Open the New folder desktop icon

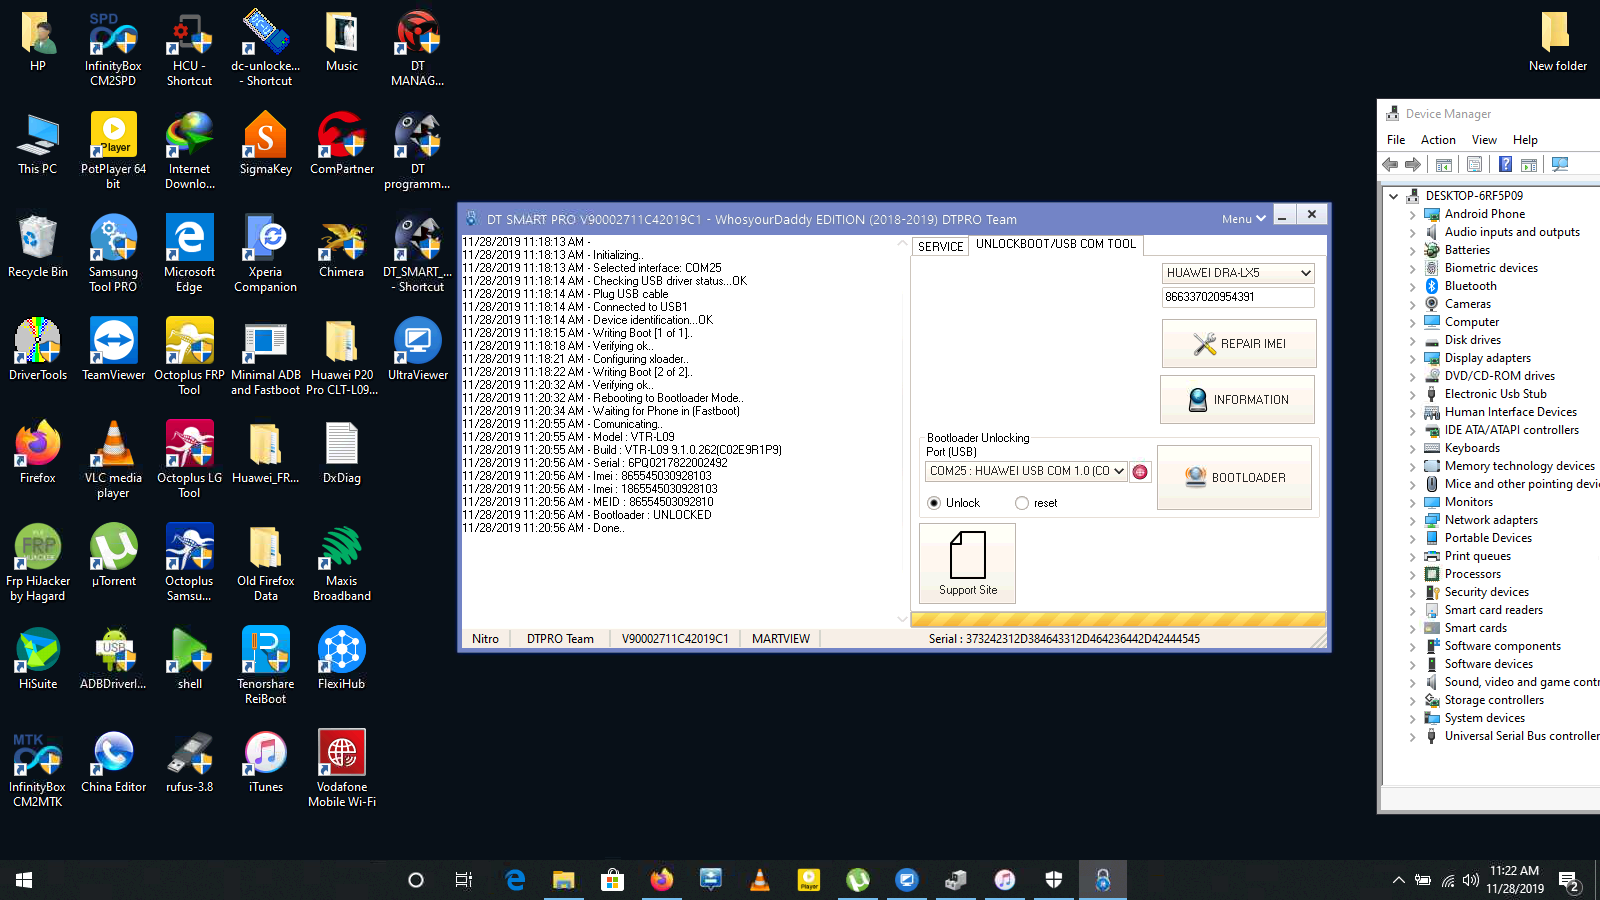pos(1557,41)
